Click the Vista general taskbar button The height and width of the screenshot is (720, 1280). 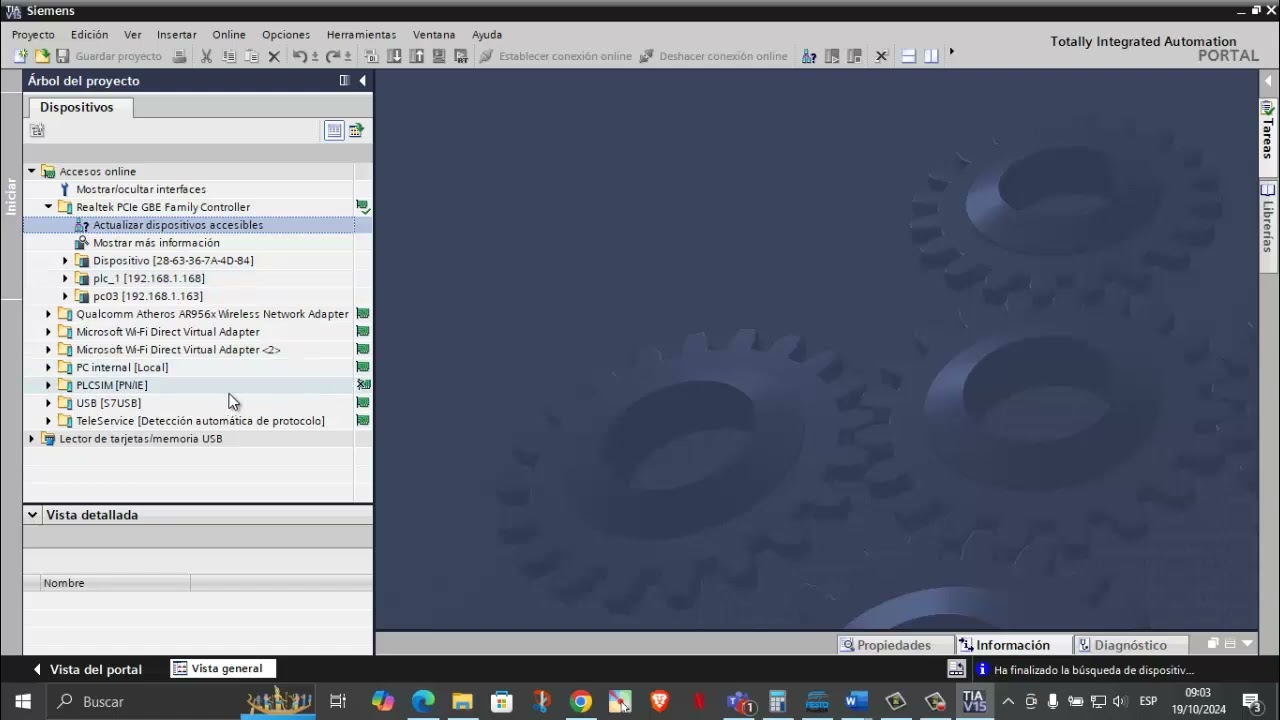[x=223, y=669]
